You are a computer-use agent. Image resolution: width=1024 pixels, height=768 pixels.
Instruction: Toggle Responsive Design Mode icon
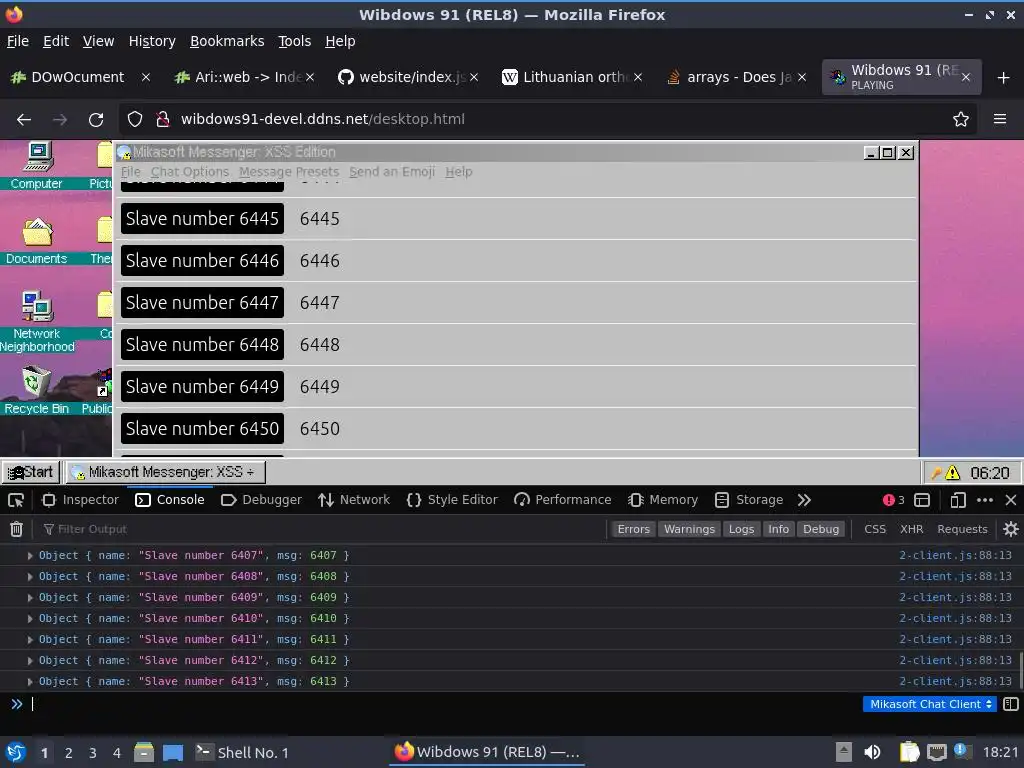958,500
